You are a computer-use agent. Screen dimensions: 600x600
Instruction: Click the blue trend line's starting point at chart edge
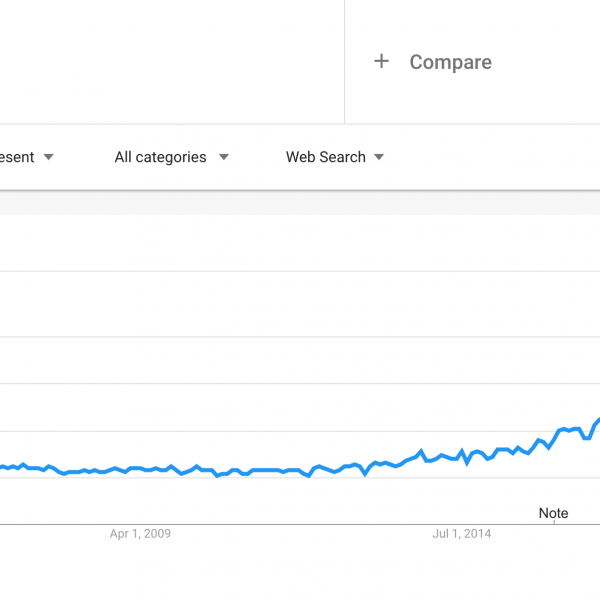2,467
